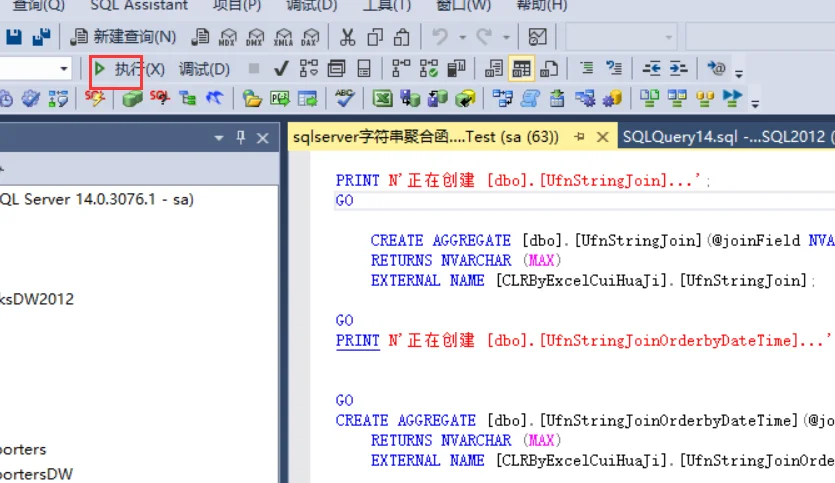The image size is (835, 483).
Task: Open the SQL Assistant menu
Action: point(139,5)
